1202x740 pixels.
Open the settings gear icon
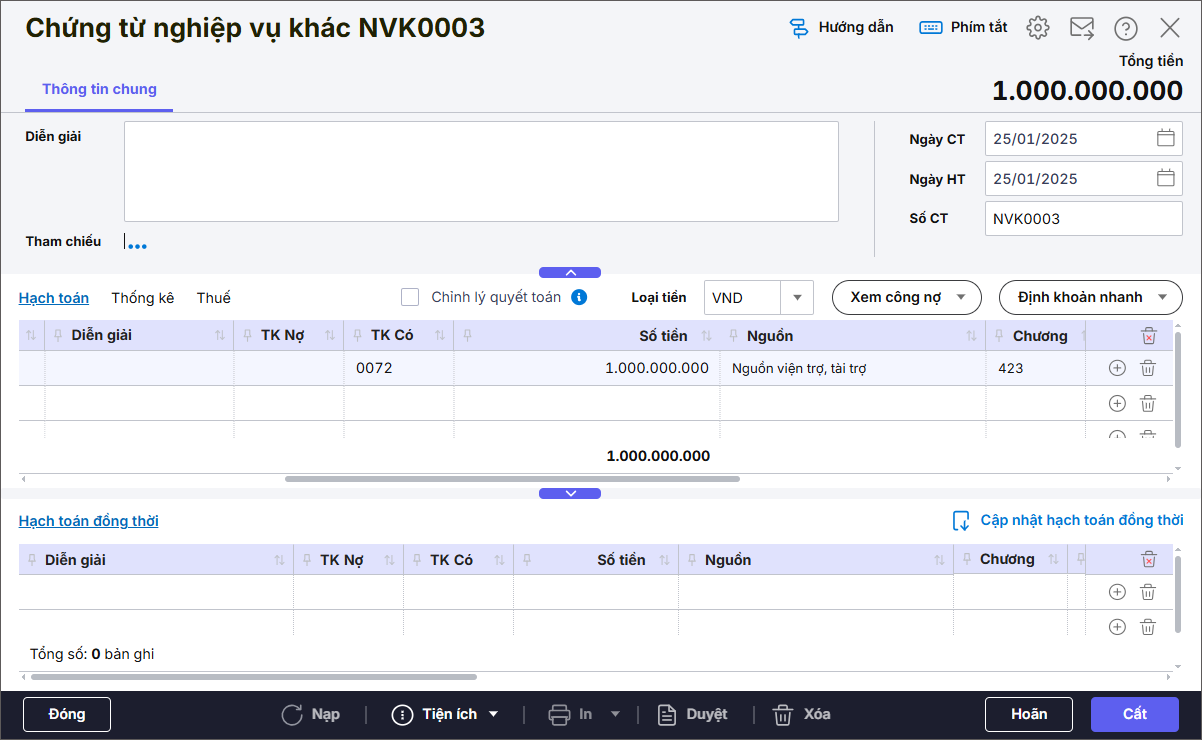[1038, 28]
